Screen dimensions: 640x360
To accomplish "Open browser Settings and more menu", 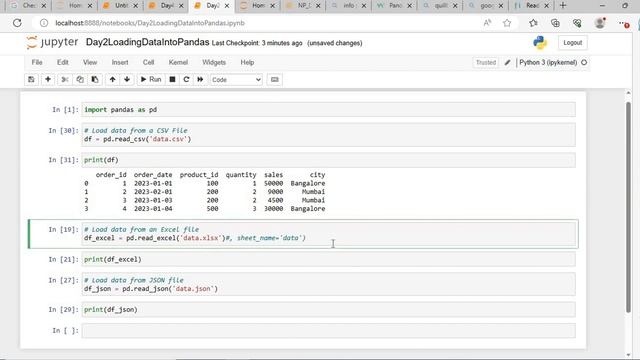I will pyautogui.click(x=623, y=23).
